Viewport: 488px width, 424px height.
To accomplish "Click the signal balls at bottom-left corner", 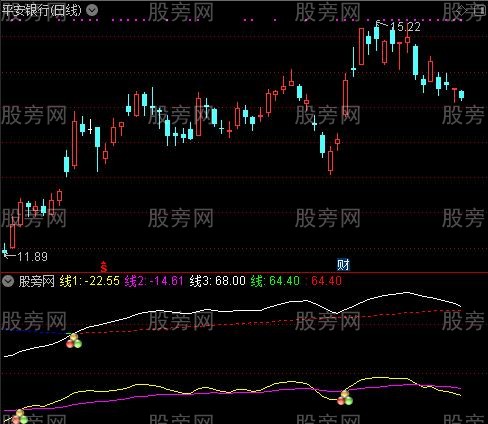I will coord(20,417).
